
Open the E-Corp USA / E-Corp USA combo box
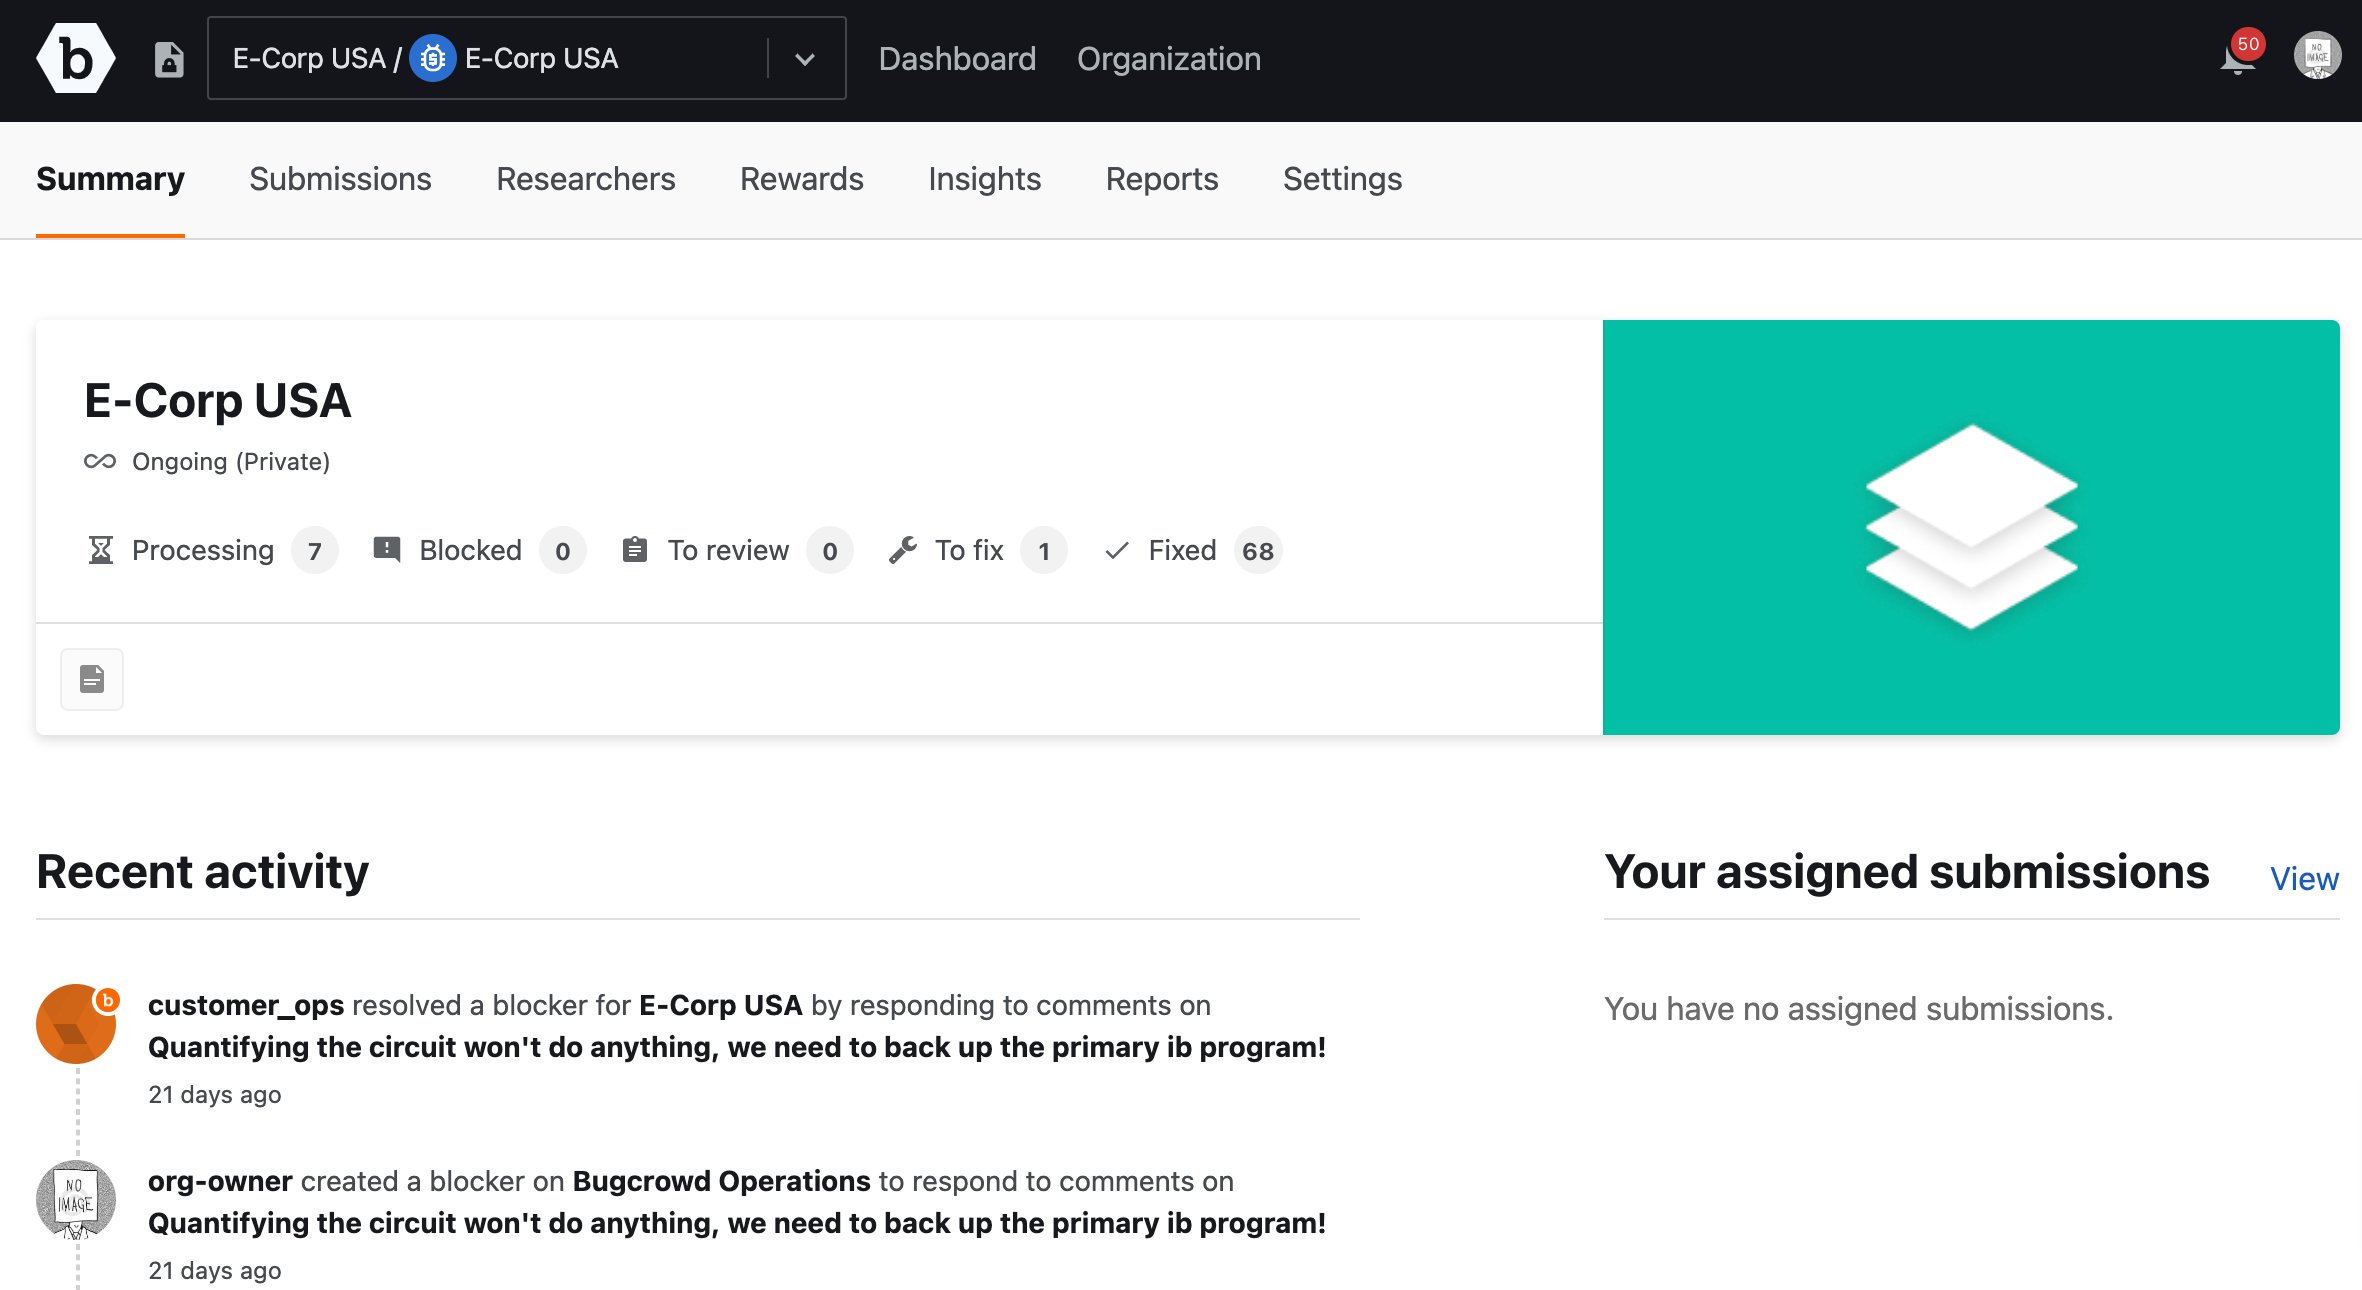(x=526, y=58)
